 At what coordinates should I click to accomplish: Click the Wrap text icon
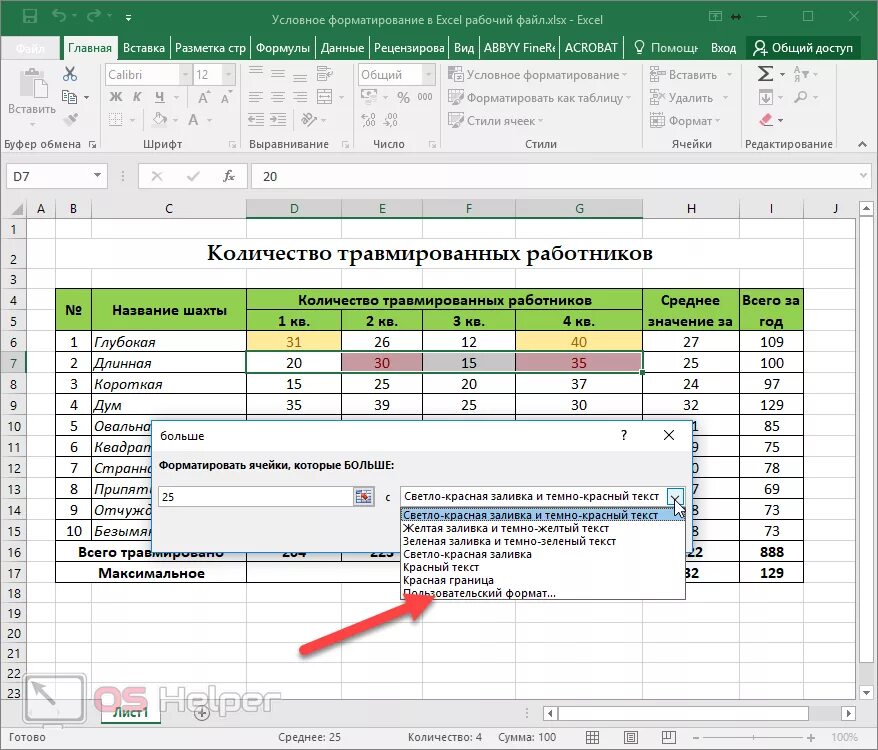pyautogui.click(x=325, y=74)
